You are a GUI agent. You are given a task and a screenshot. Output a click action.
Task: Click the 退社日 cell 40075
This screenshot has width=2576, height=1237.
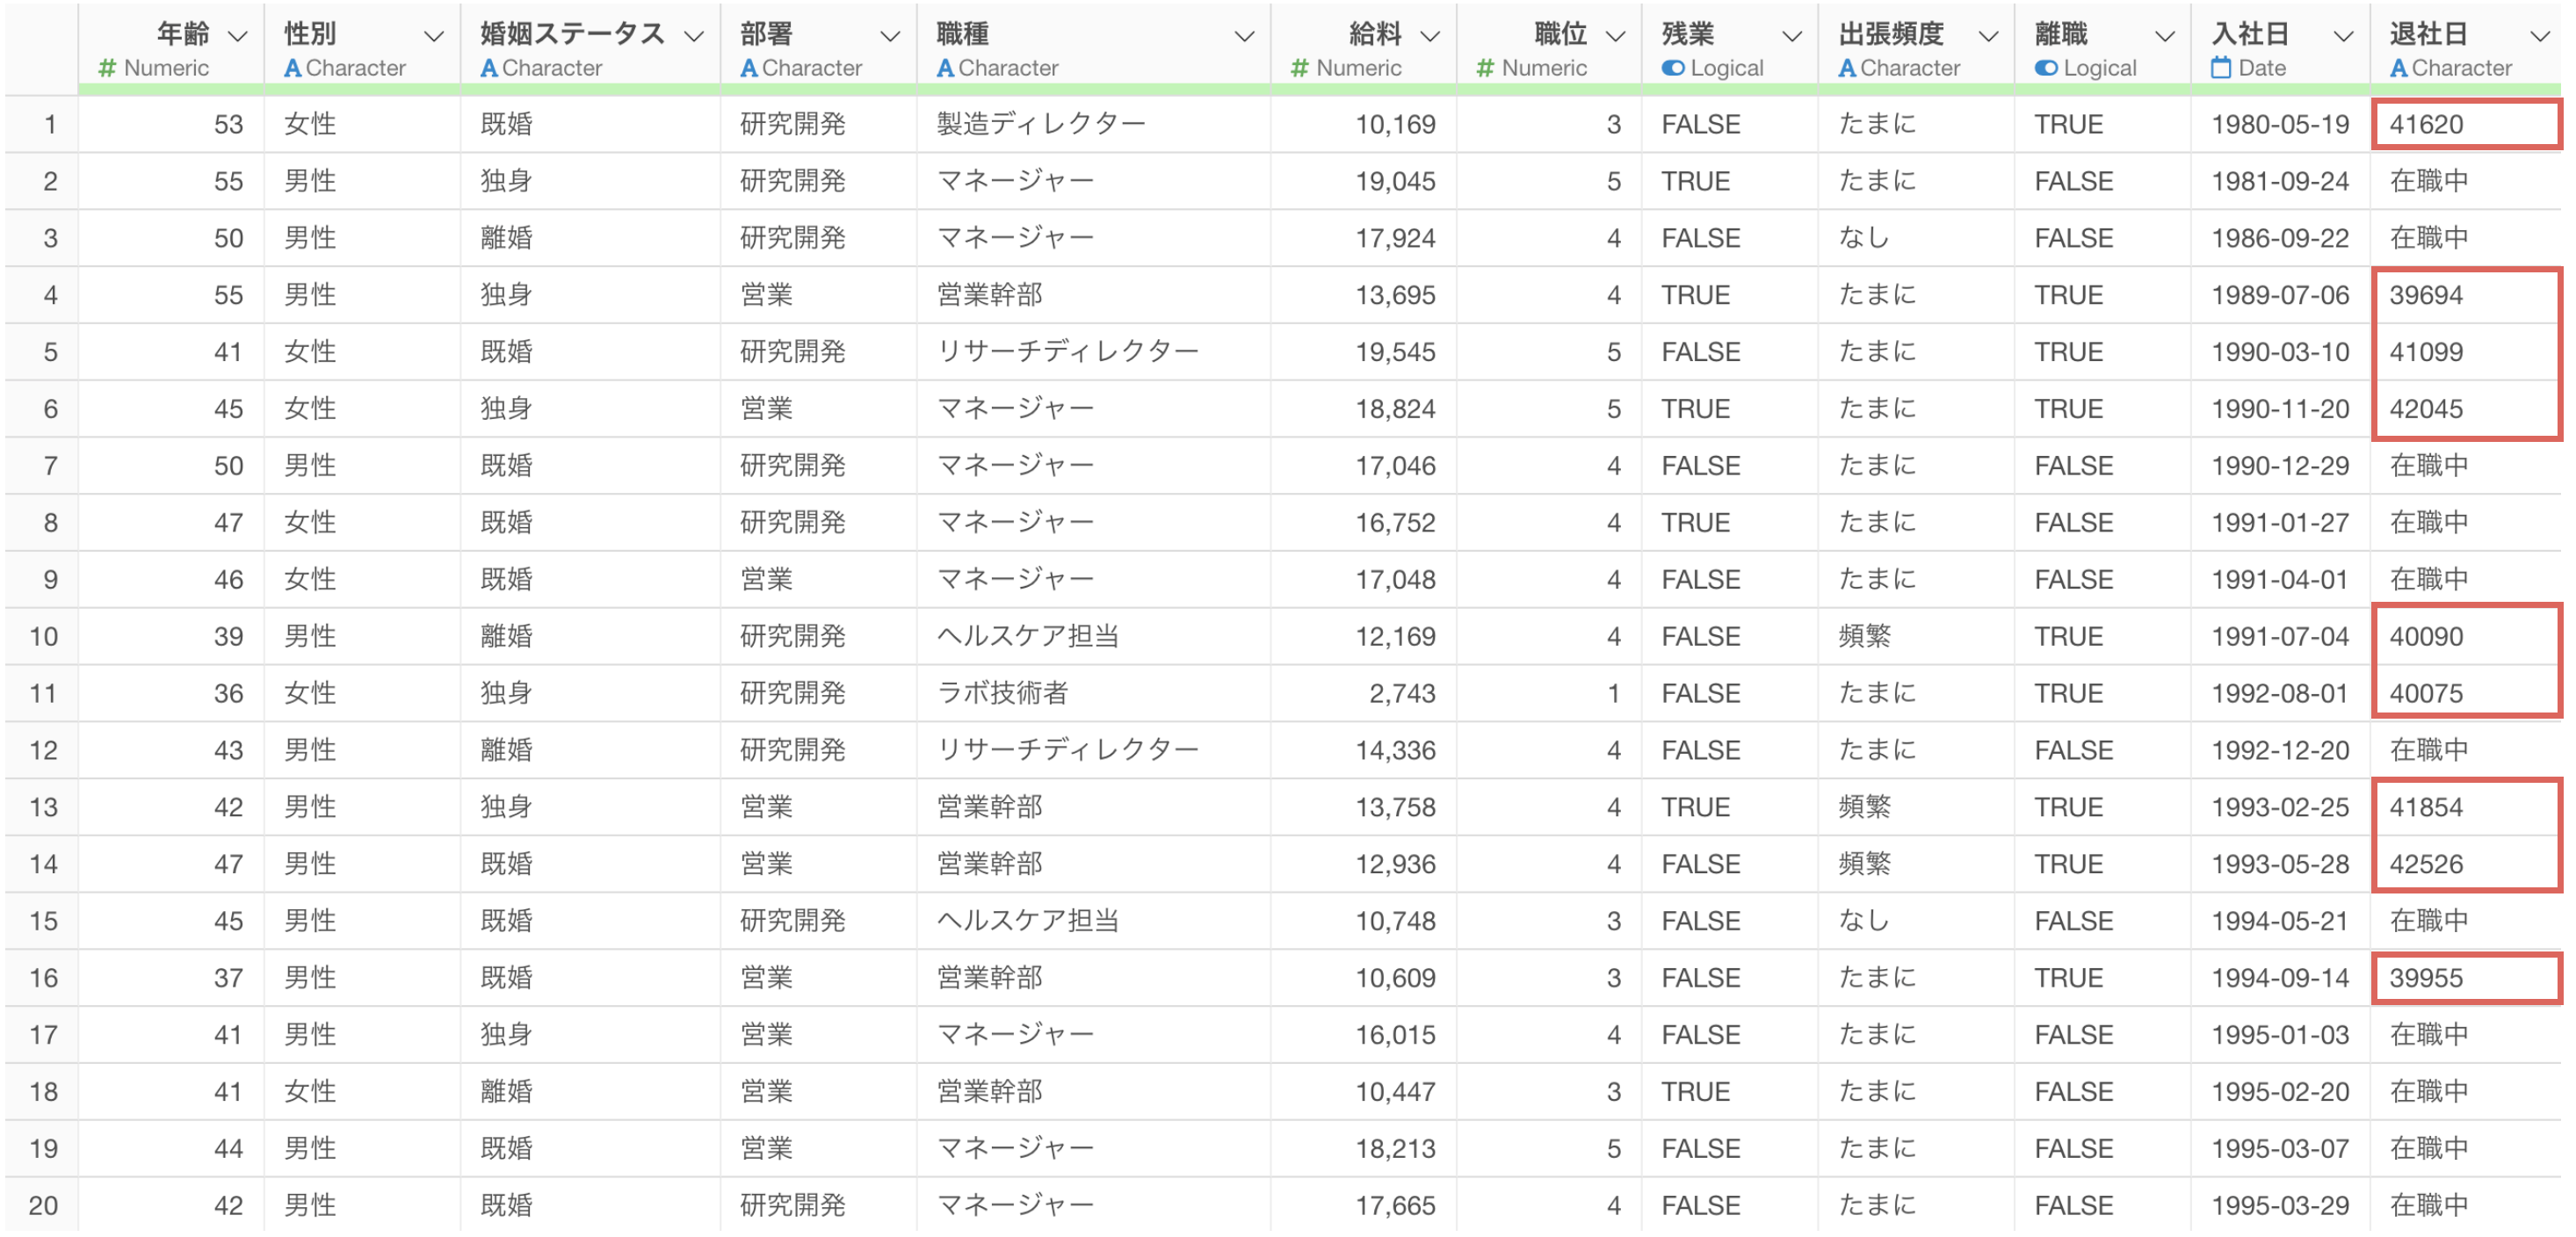pos(2466,693)
